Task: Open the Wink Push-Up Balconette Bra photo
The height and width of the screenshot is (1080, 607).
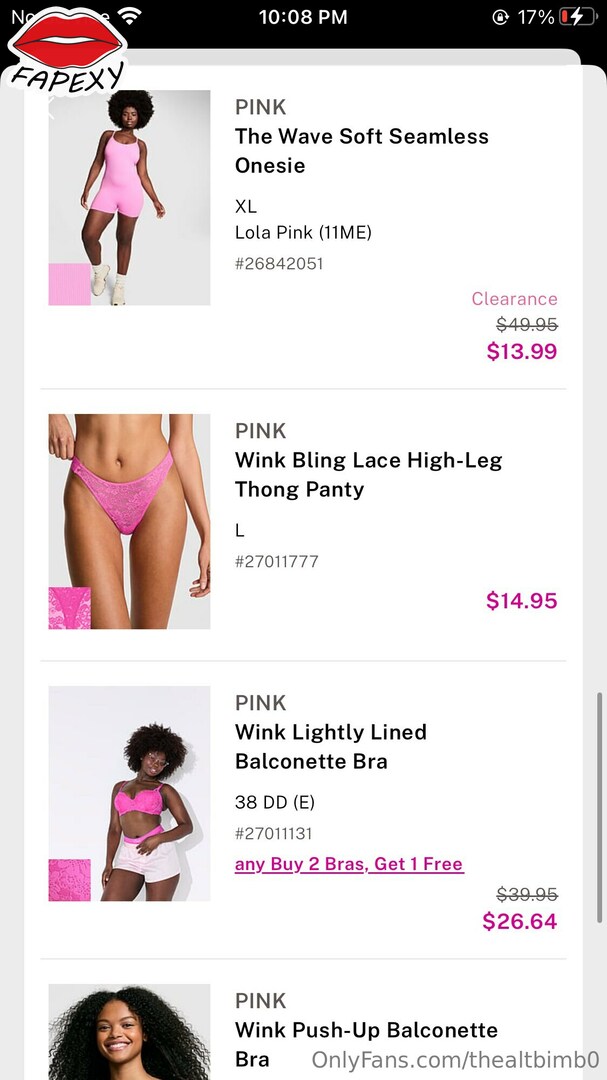Action: point(130,1032)
